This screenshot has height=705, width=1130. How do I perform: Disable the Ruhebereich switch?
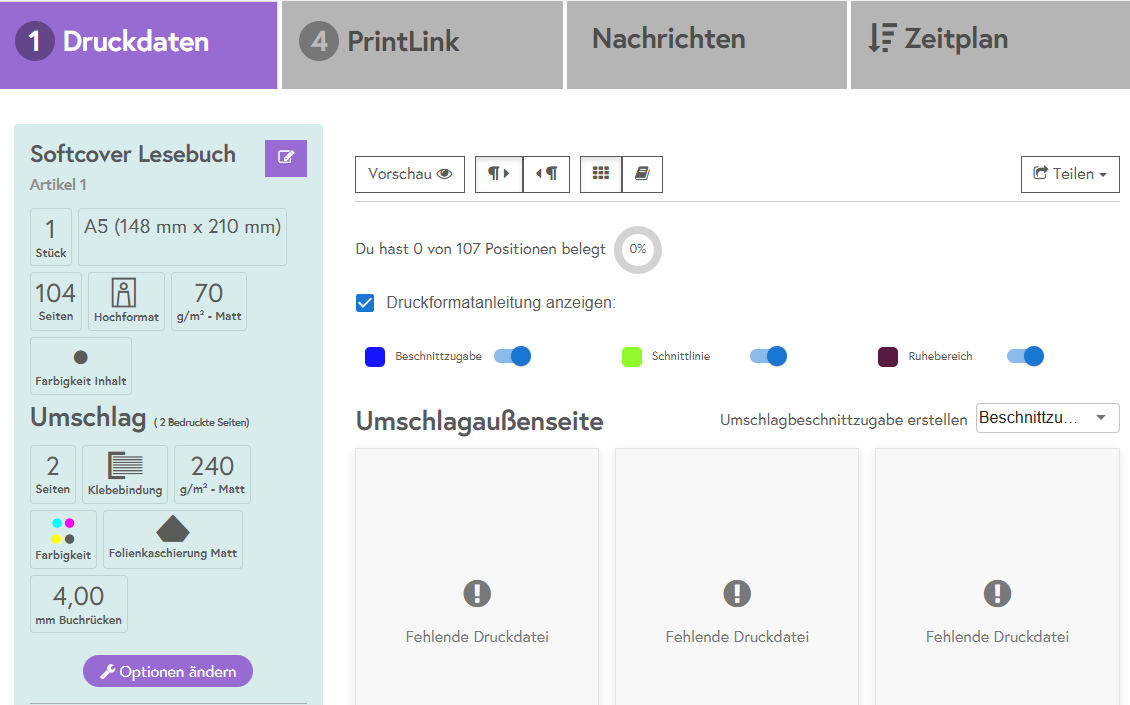click(1025, 356)
